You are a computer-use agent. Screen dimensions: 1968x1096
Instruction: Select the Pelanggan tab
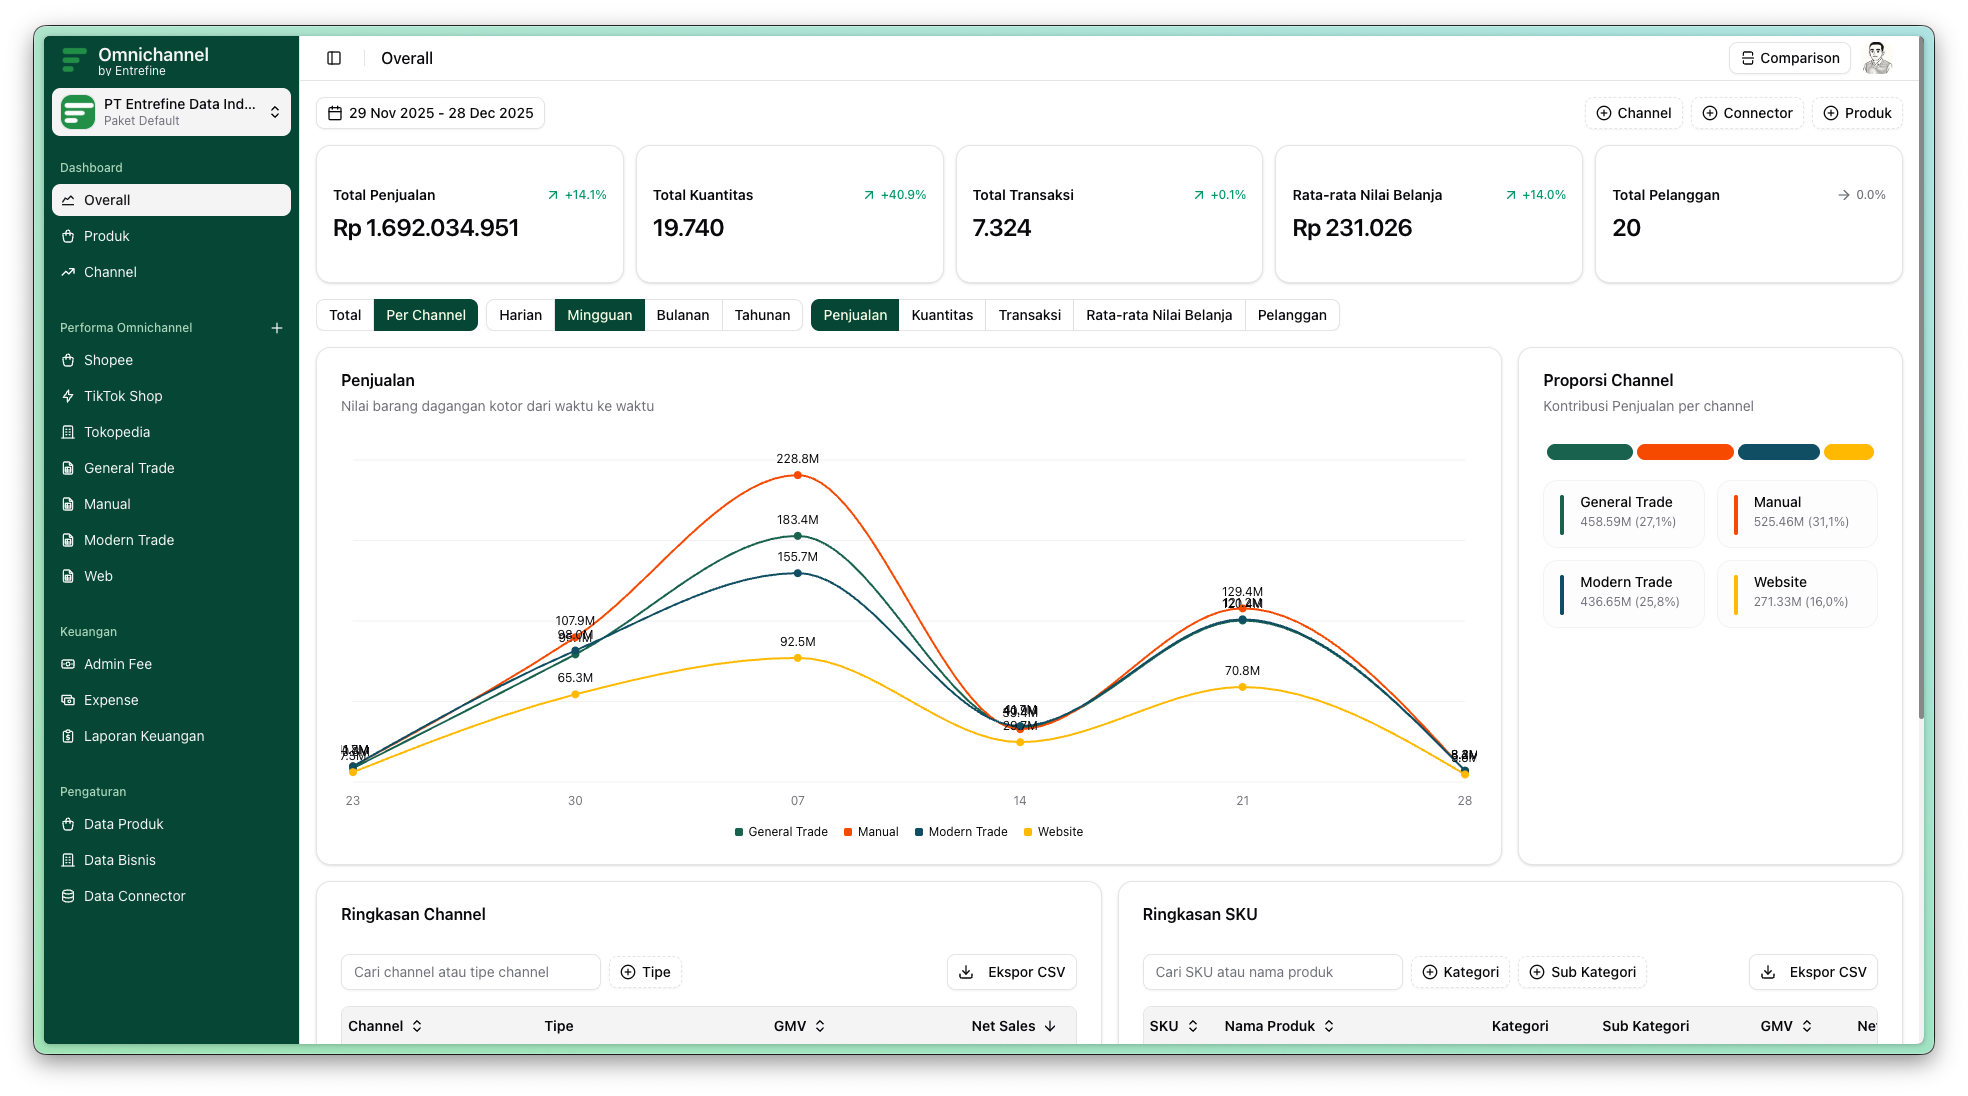1291,315
